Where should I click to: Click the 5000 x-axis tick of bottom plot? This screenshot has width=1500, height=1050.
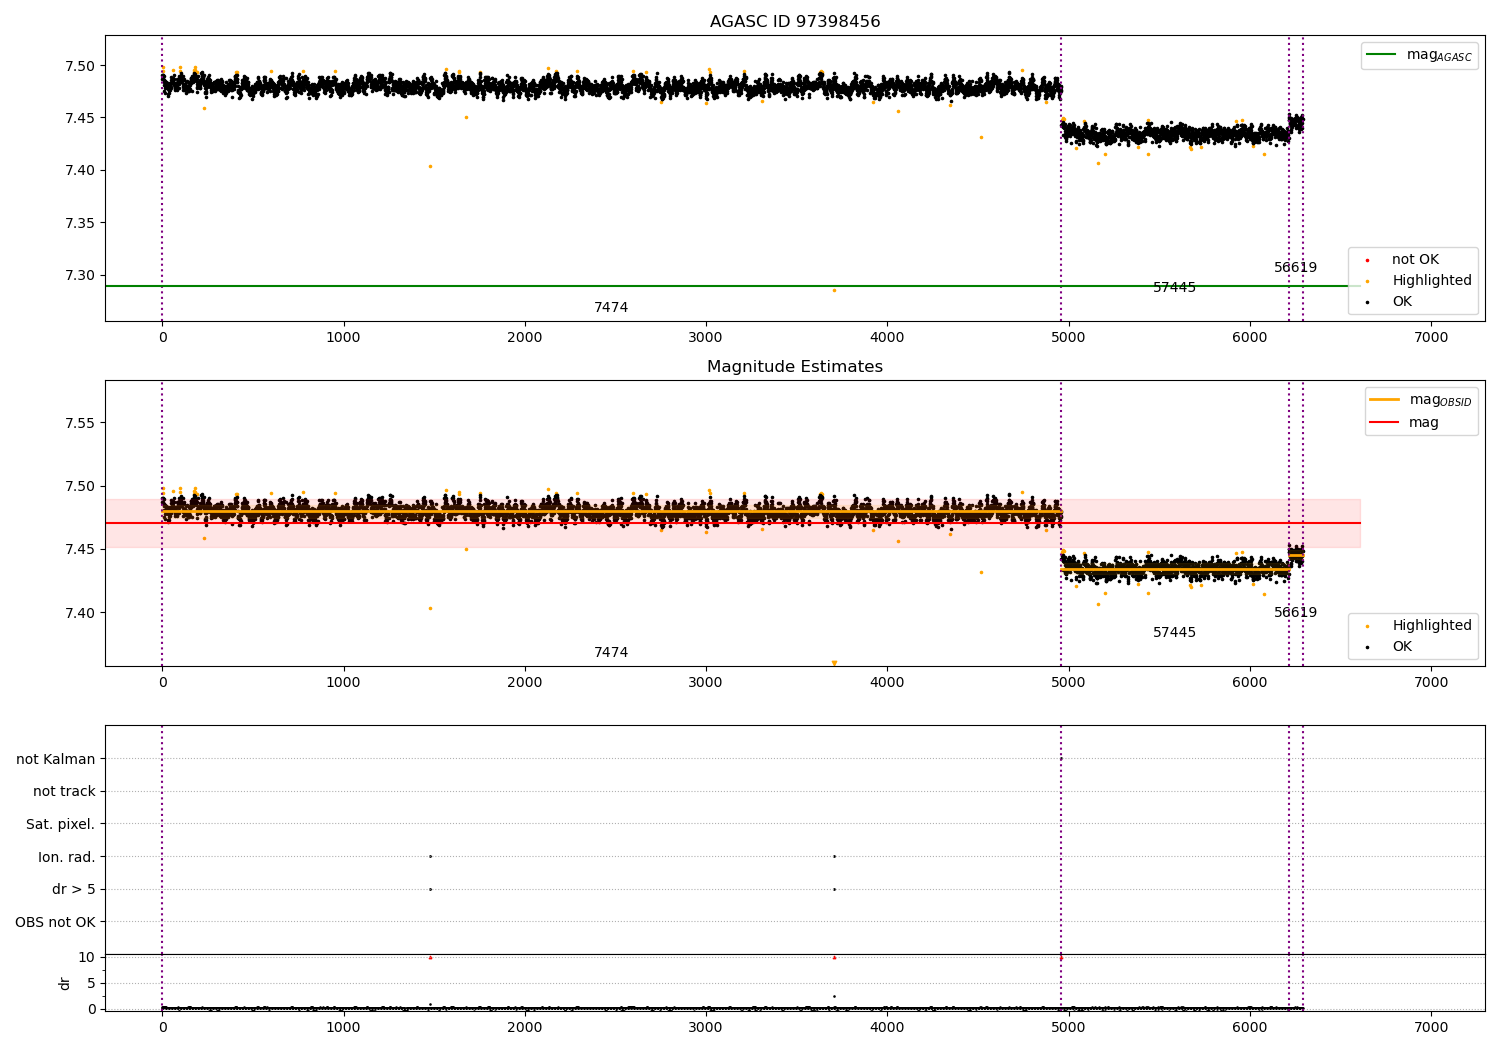pyautogui.click(x=1069, y=1028)
